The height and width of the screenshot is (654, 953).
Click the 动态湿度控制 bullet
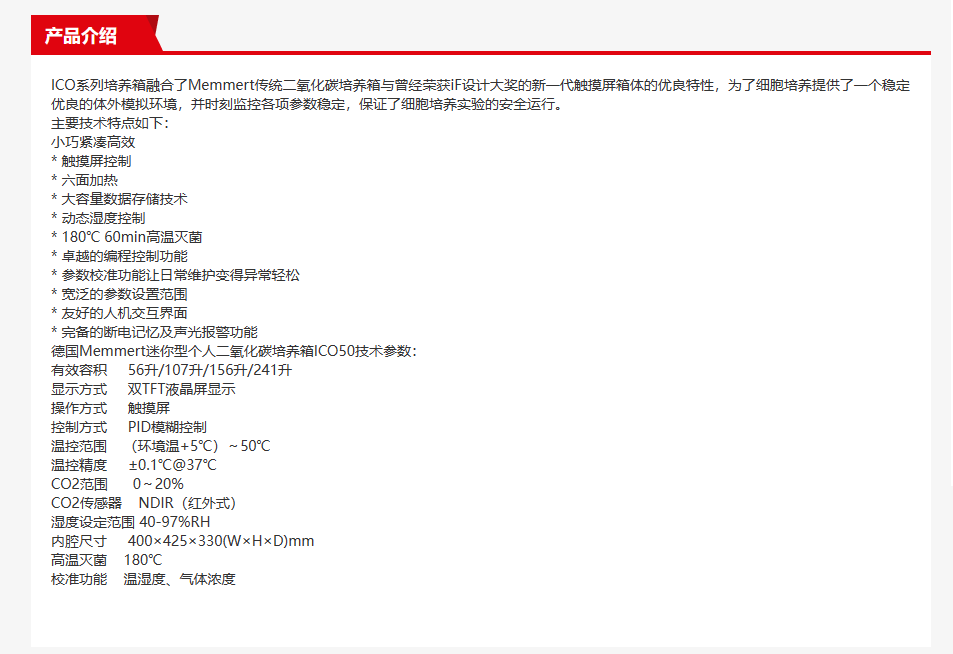tap(98, 218)
